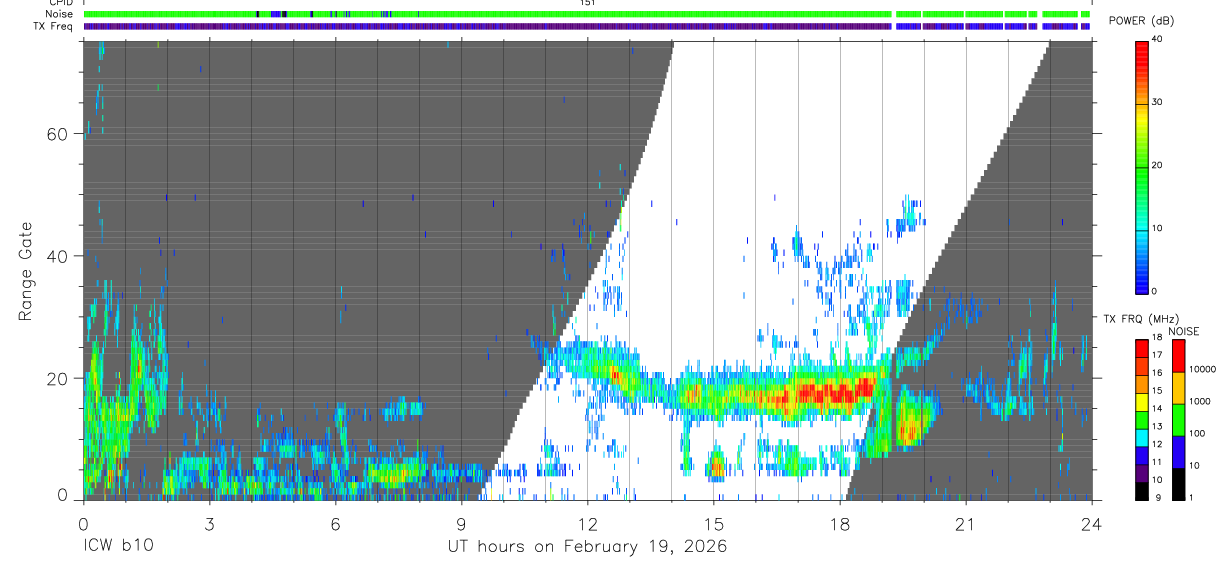This screenshot has height=567, width=1228.
Task: Click the "ICW b10" radar beam label
Action: coord(118,547)
